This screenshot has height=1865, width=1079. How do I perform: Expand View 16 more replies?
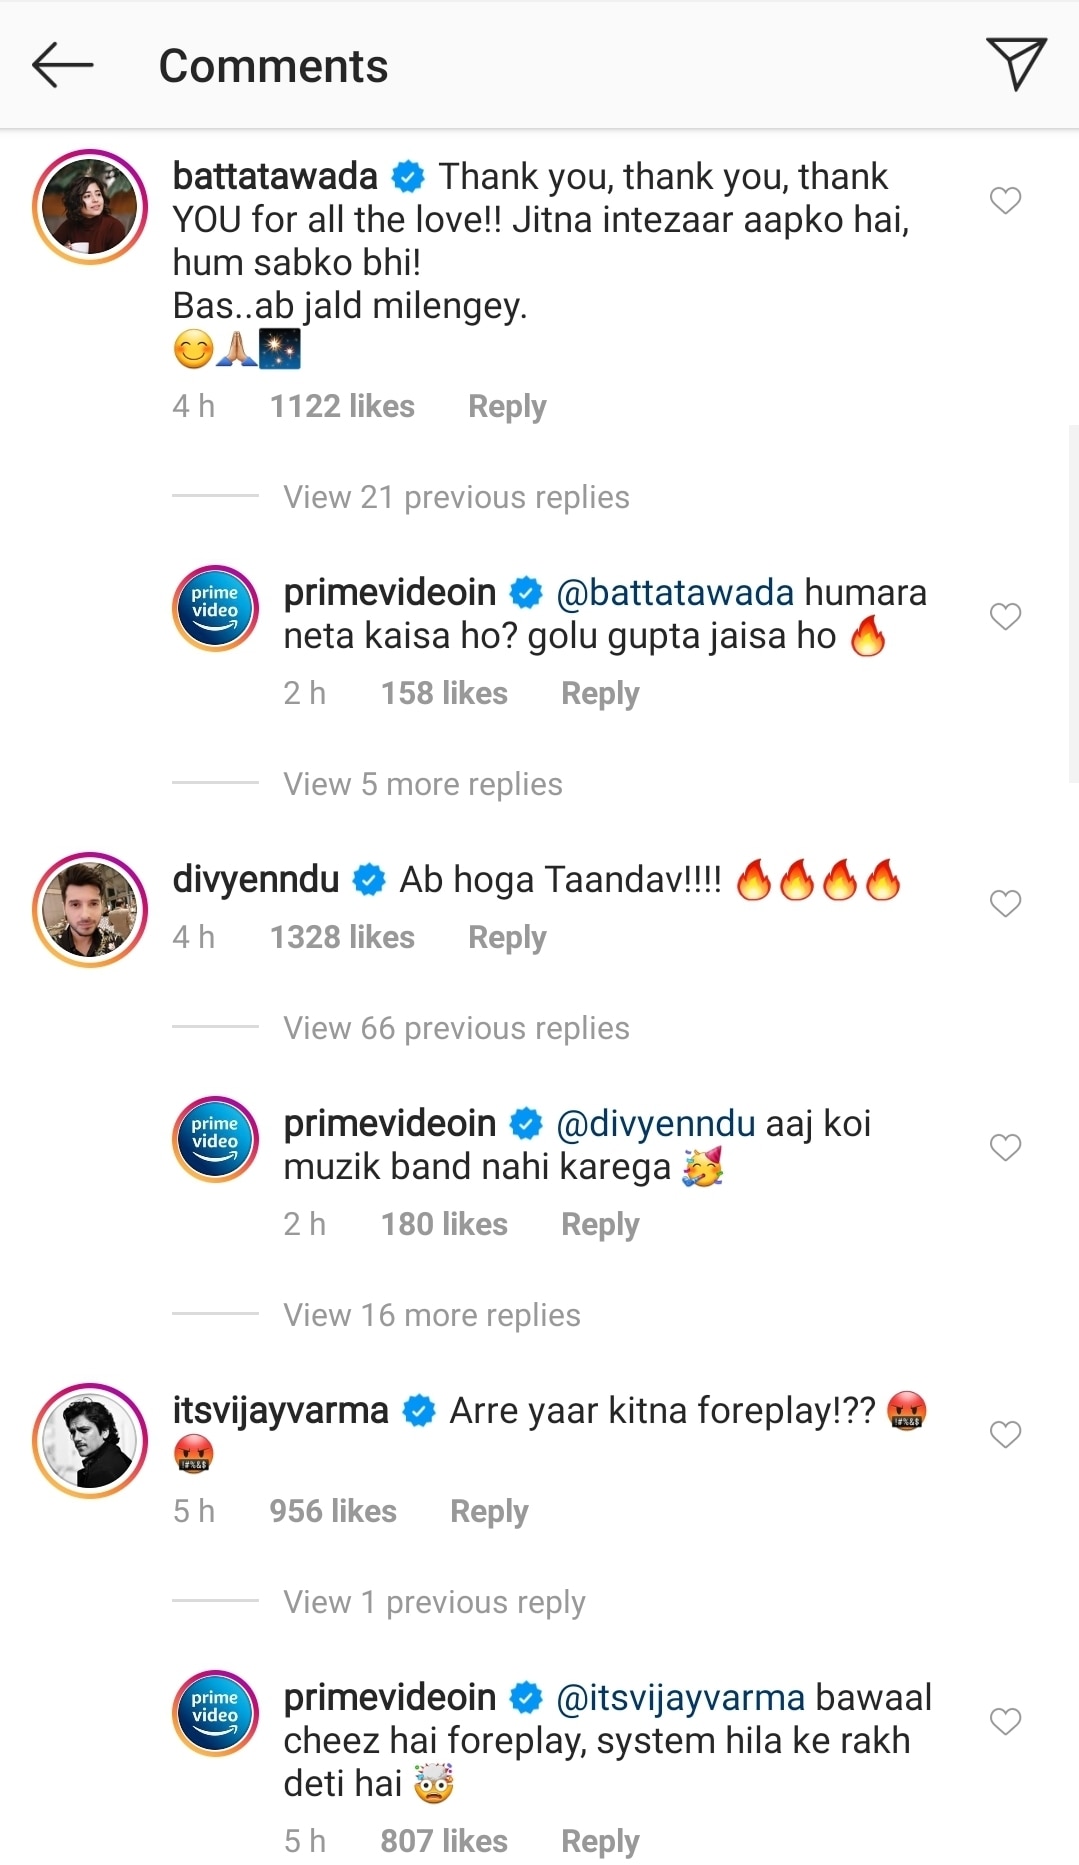pos(431,1315)
